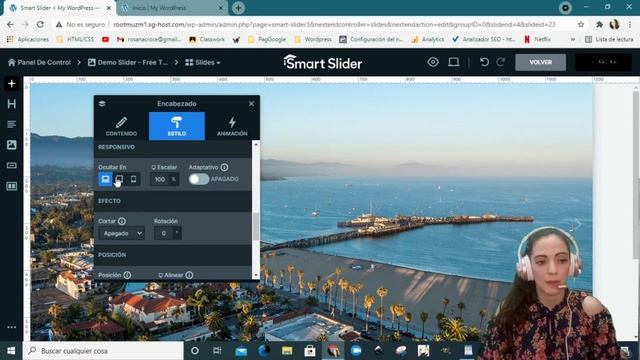Open Task View on taskbar

217,351
